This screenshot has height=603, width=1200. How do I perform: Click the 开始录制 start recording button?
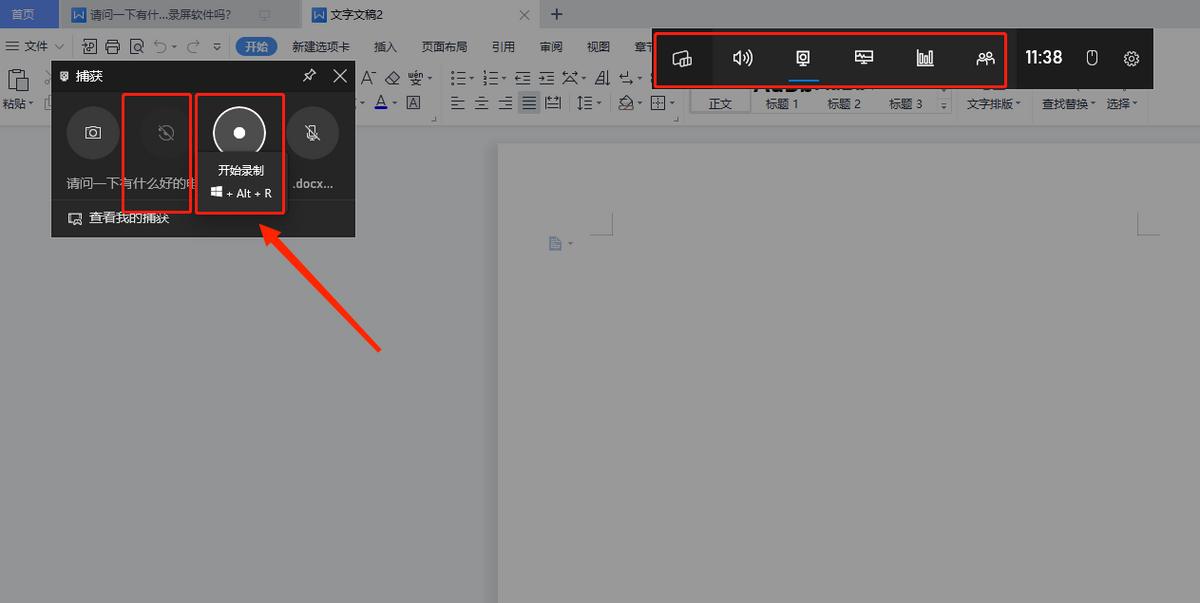tap(239, 132)
